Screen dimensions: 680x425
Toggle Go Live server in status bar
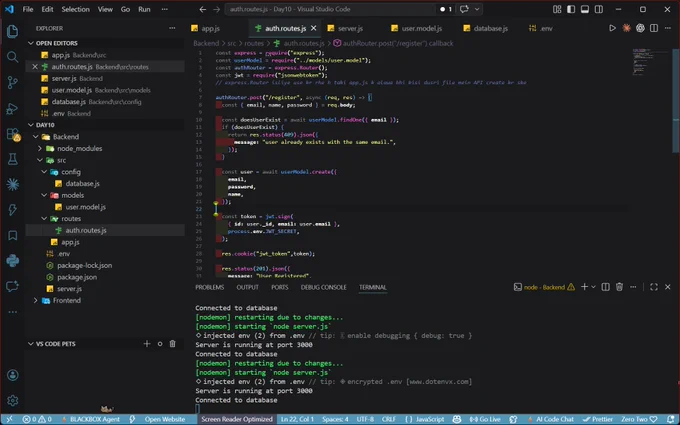(485, 419)
